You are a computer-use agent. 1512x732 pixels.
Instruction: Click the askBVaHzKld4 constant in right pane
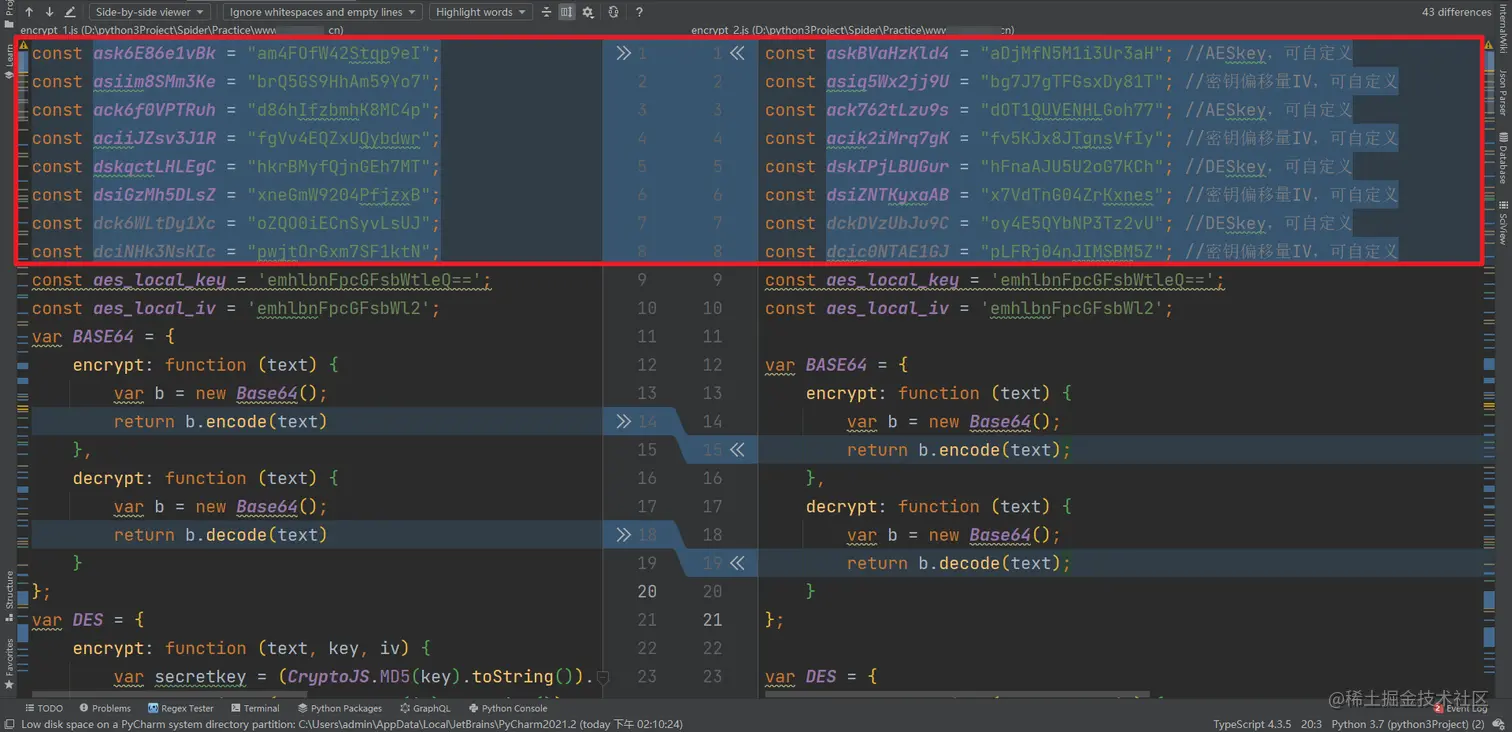[x=887, y=53]
